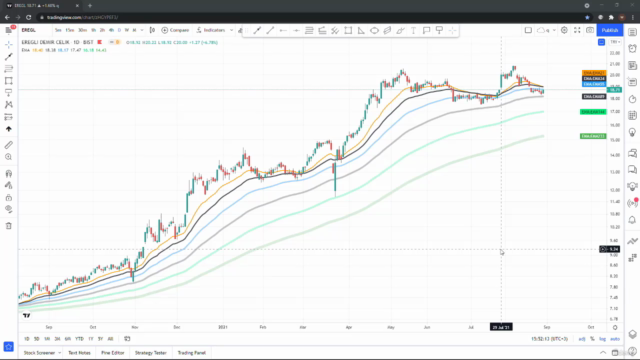
Task: Click the Compare symbol button
Action: click(176, 30)
